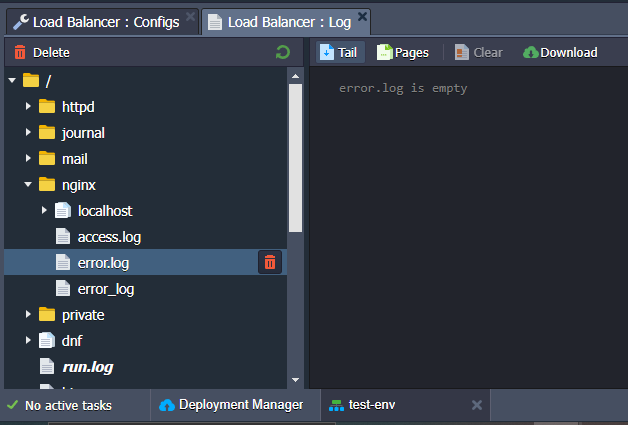Click the document icon on Log tab
This screenshot has width=628, height=425.
click(215, 22)
